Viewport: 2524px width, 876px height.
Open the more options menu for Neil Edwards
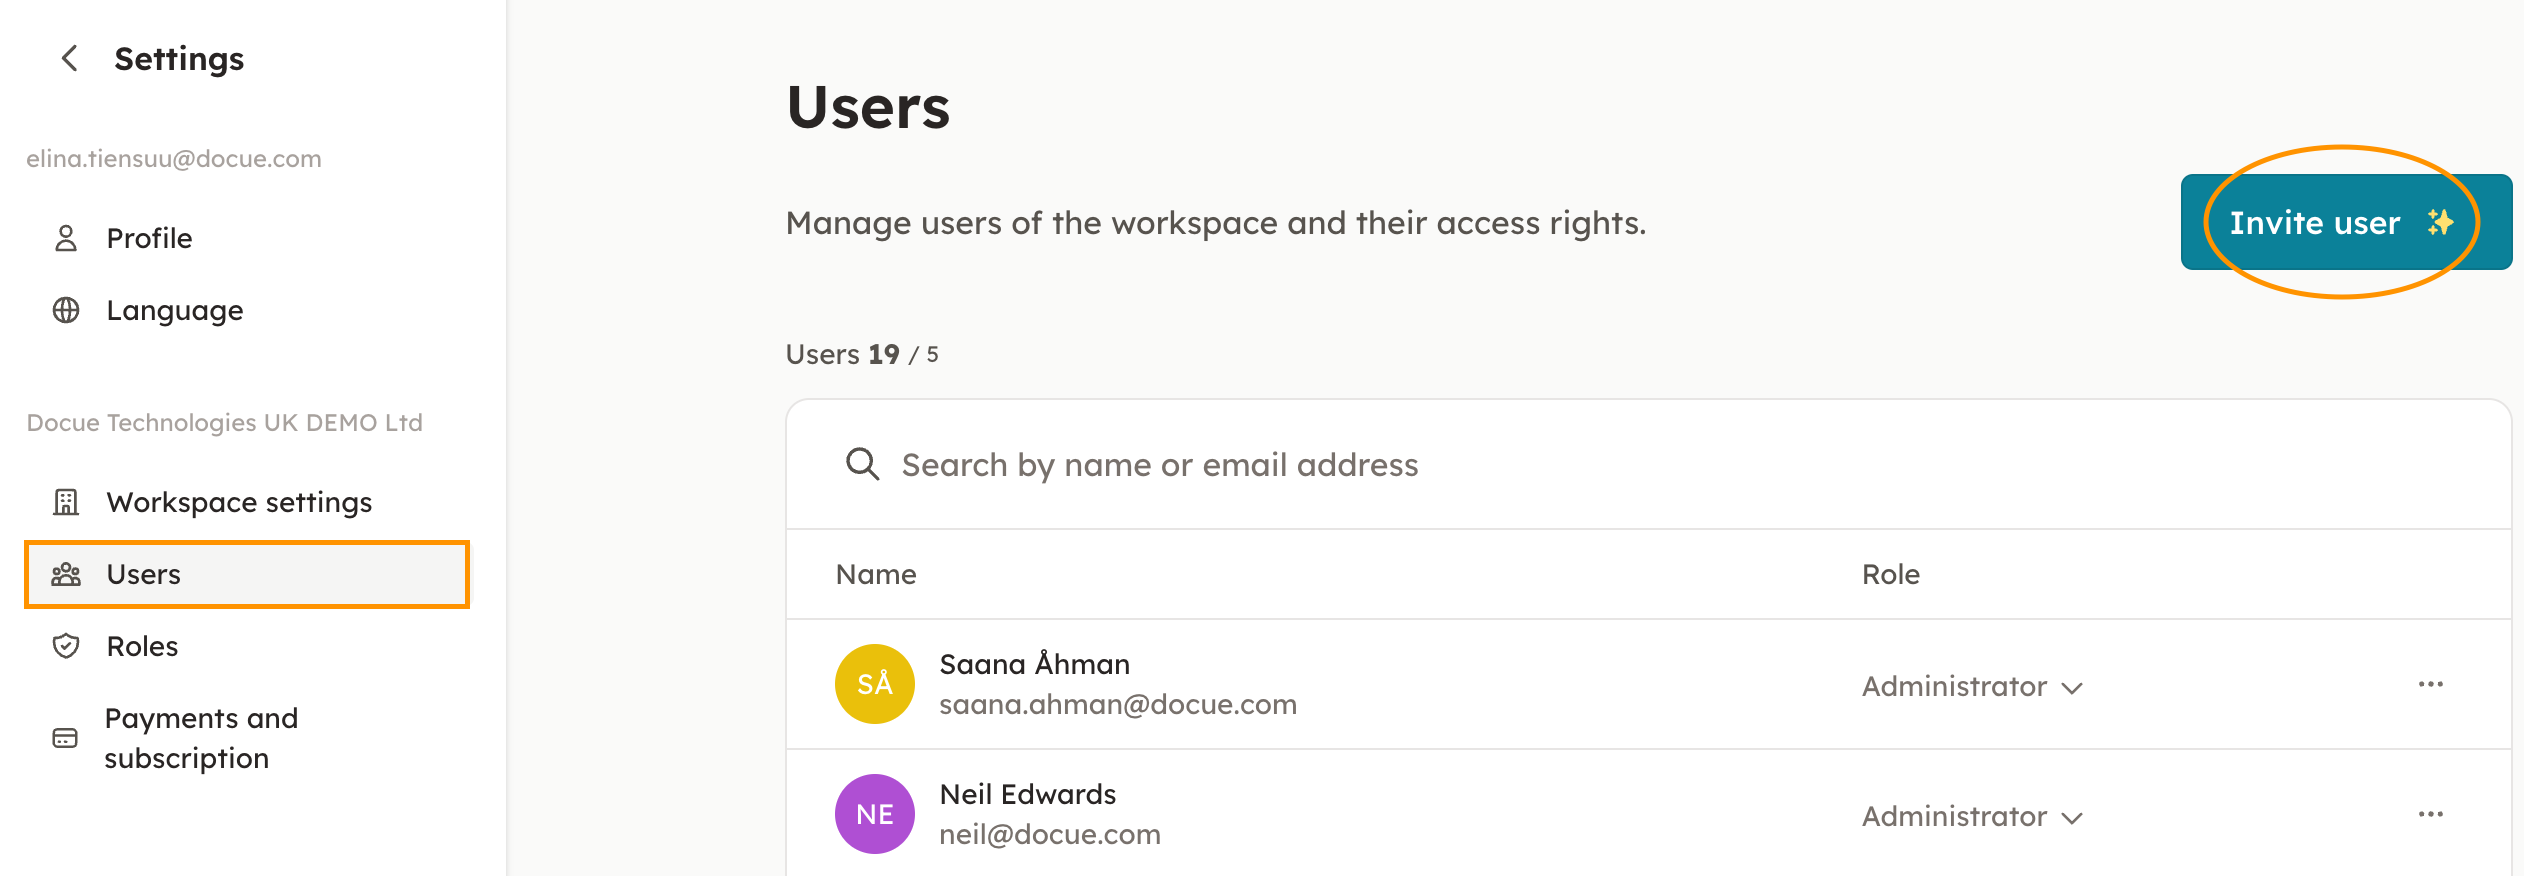point(2430,814)
